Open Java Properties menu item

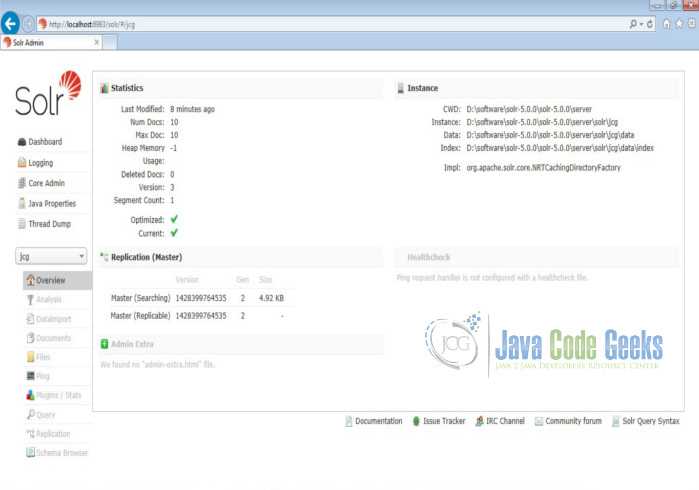52,204
